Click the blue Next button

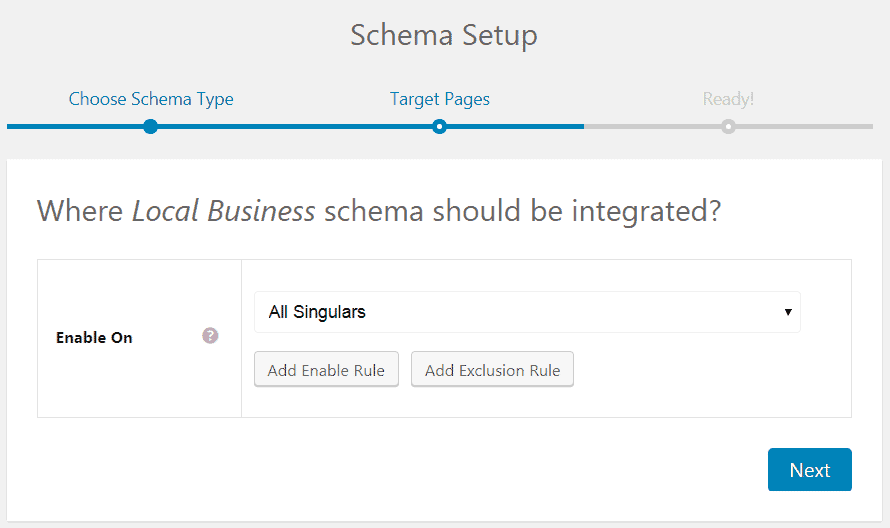pos(809,470)
